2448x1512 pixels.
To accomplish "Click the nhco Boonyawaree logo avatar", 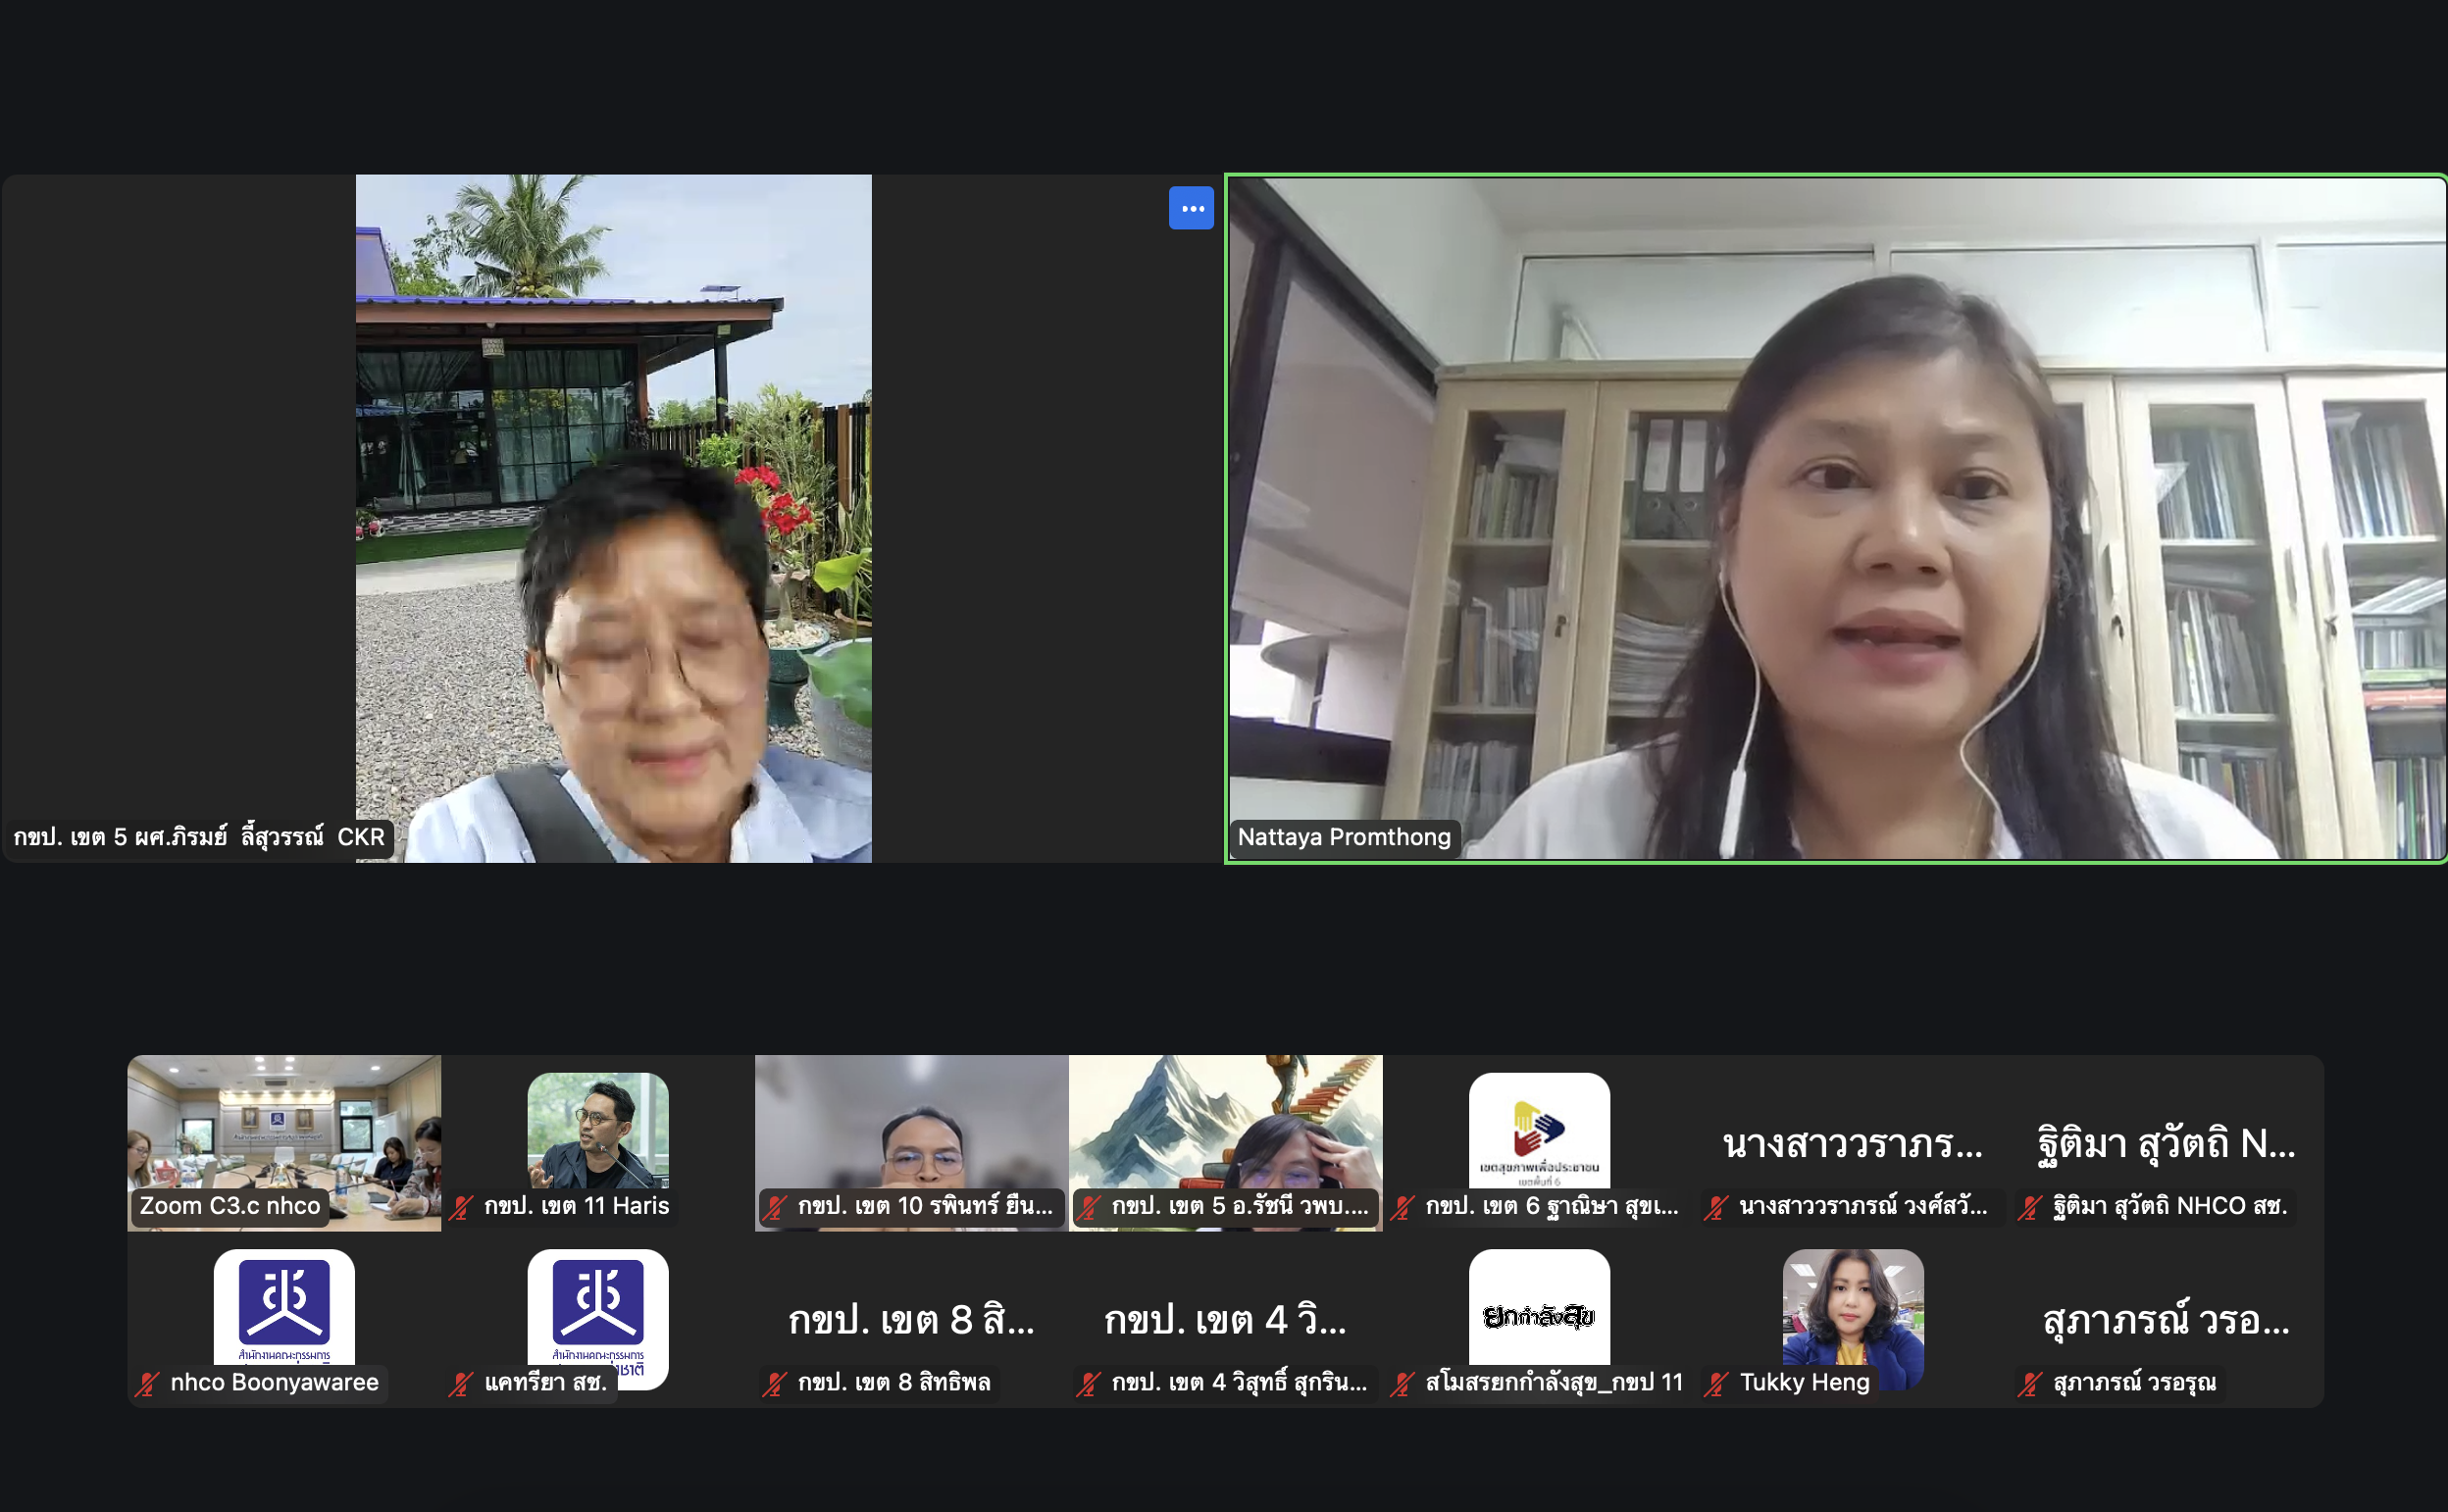I will tap(284, 1306).
